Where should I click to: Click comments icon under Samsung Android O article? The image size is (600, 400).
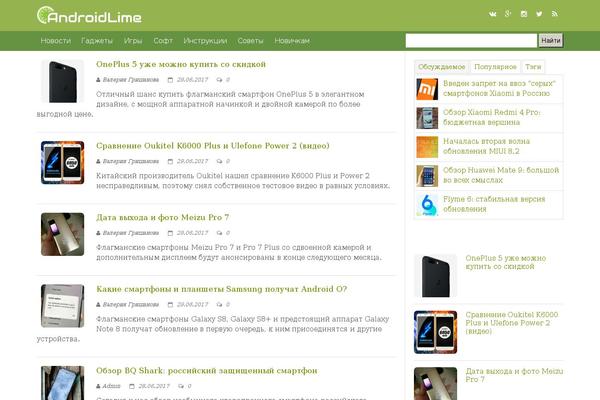point(219,305)
